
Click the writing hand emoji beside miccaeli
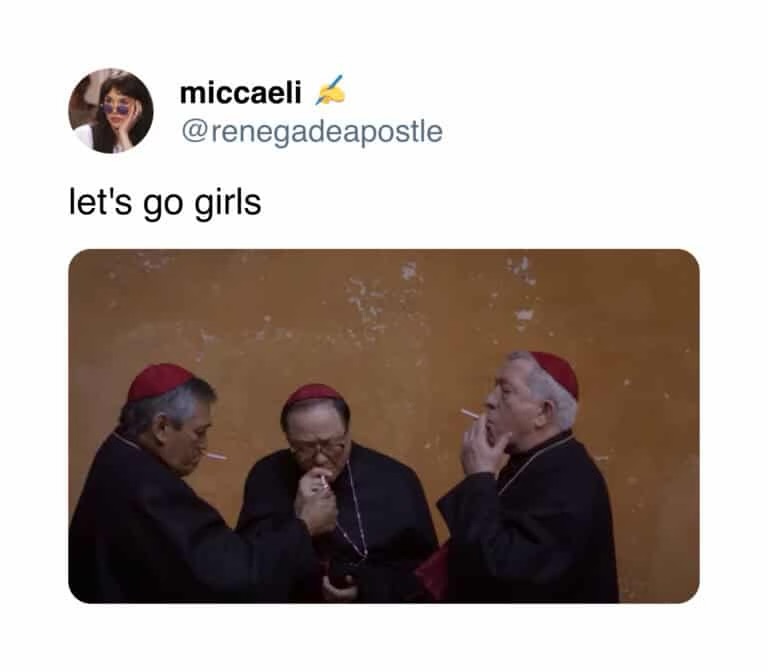tap(330, 90)
